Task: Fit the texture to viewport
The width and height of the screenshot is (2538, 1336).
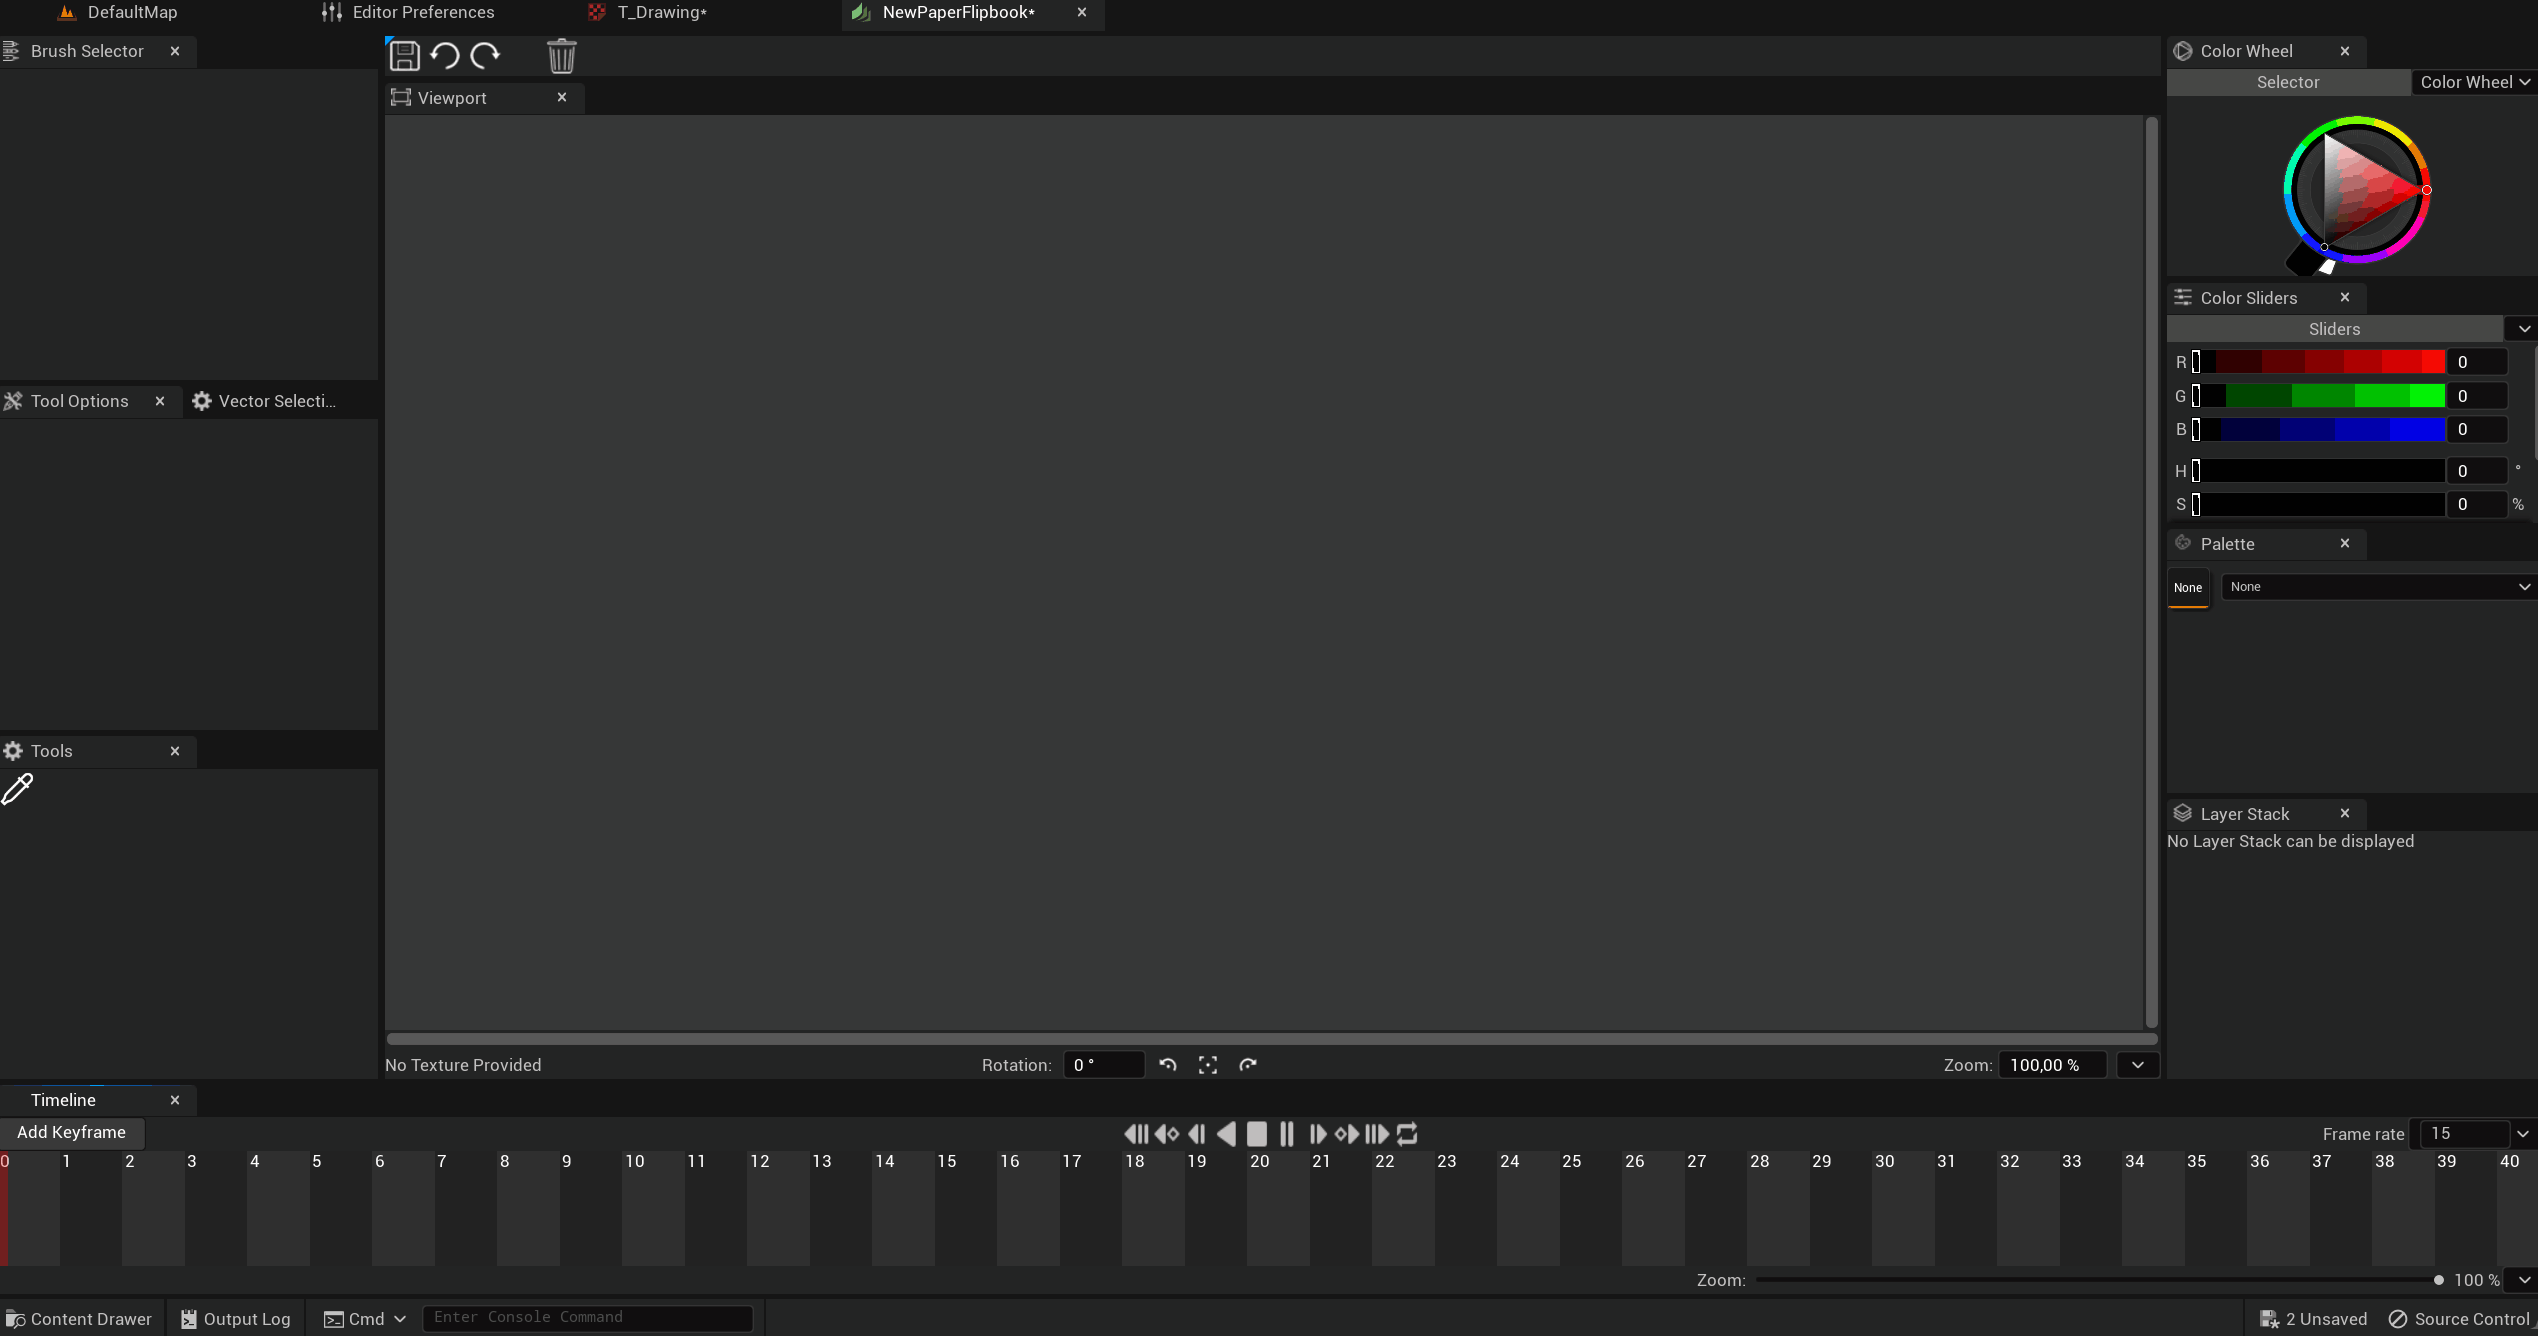Action: tap(1207, 1064)
